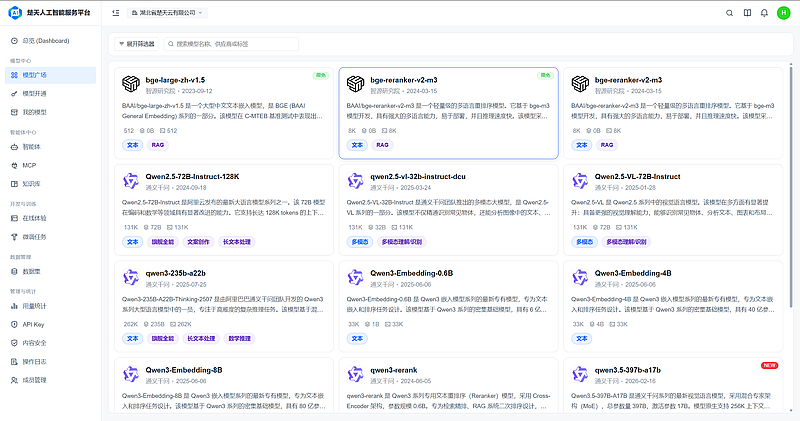Expand the 展开筛选器 filter panel
Screen dimensions: 800x421
click(x=136, y=44)
